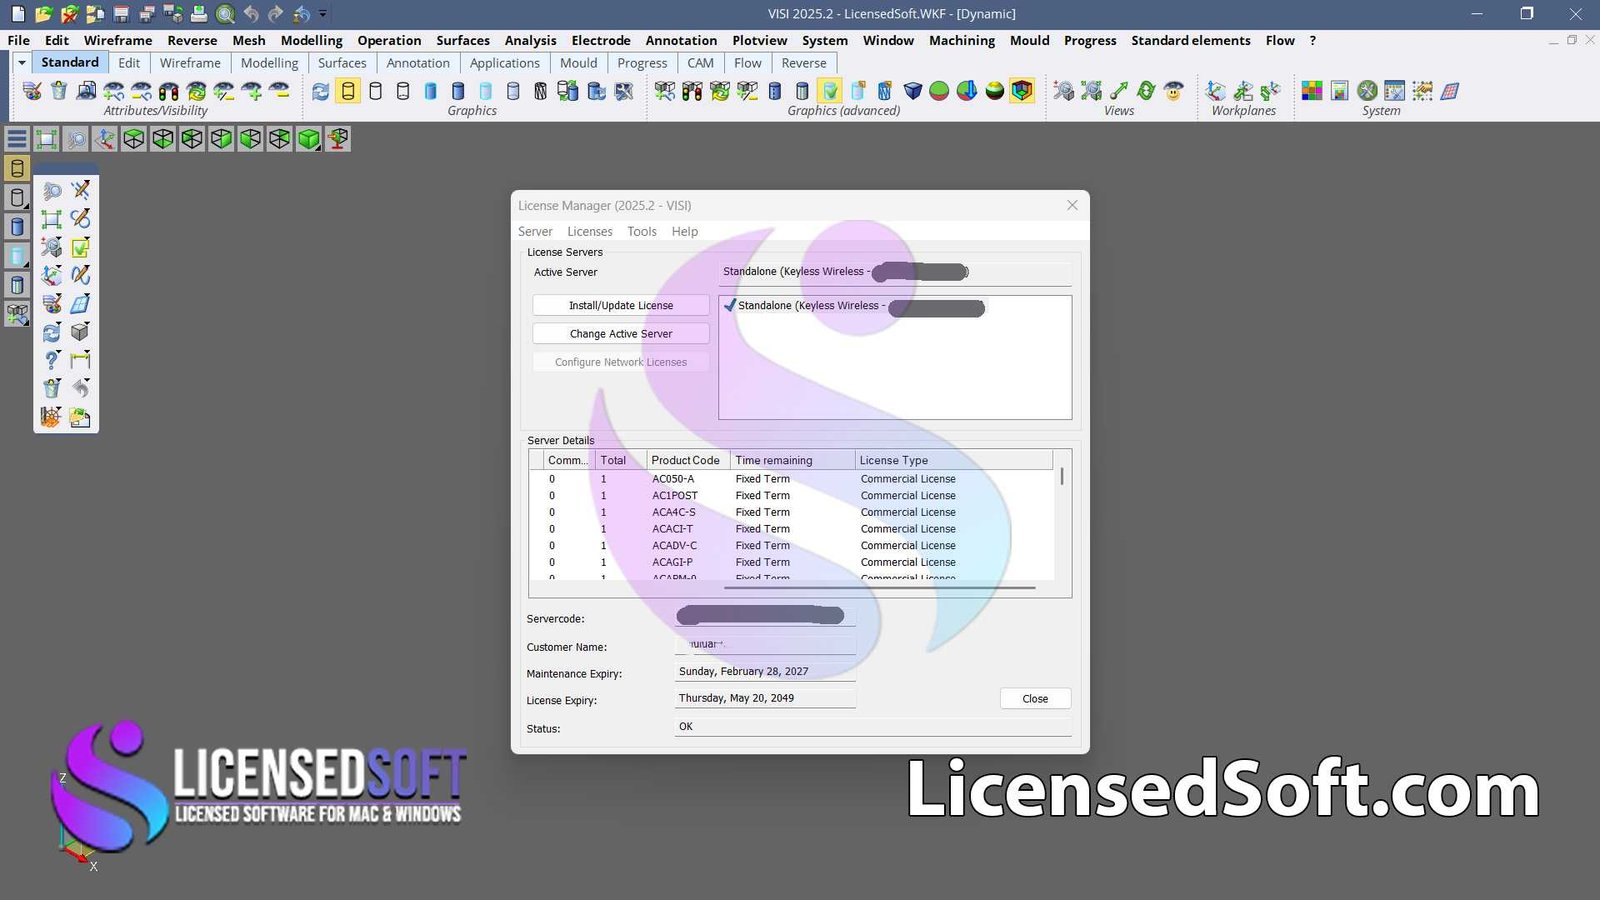
Task: Select the ACADV-C product row
Action: point(791,545)
